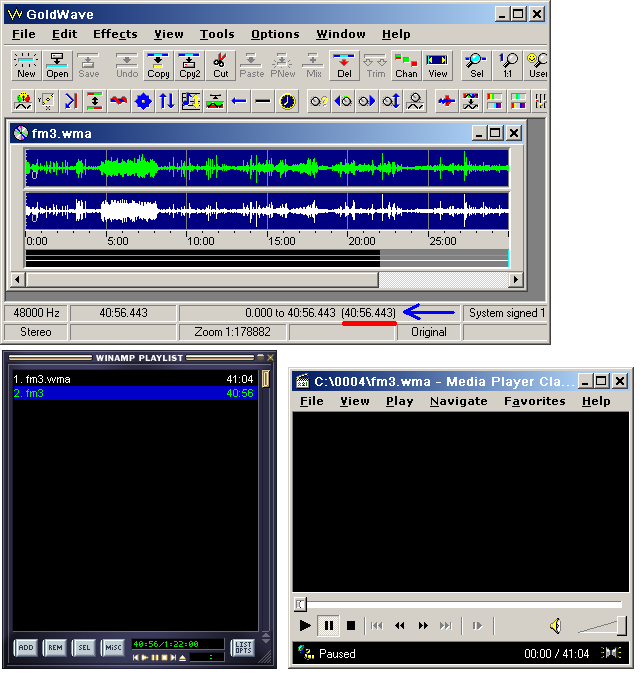Click the 15:00 mark on the time ruler
The width and height of the screenshot is (644, 678).
tap(282, 241)
